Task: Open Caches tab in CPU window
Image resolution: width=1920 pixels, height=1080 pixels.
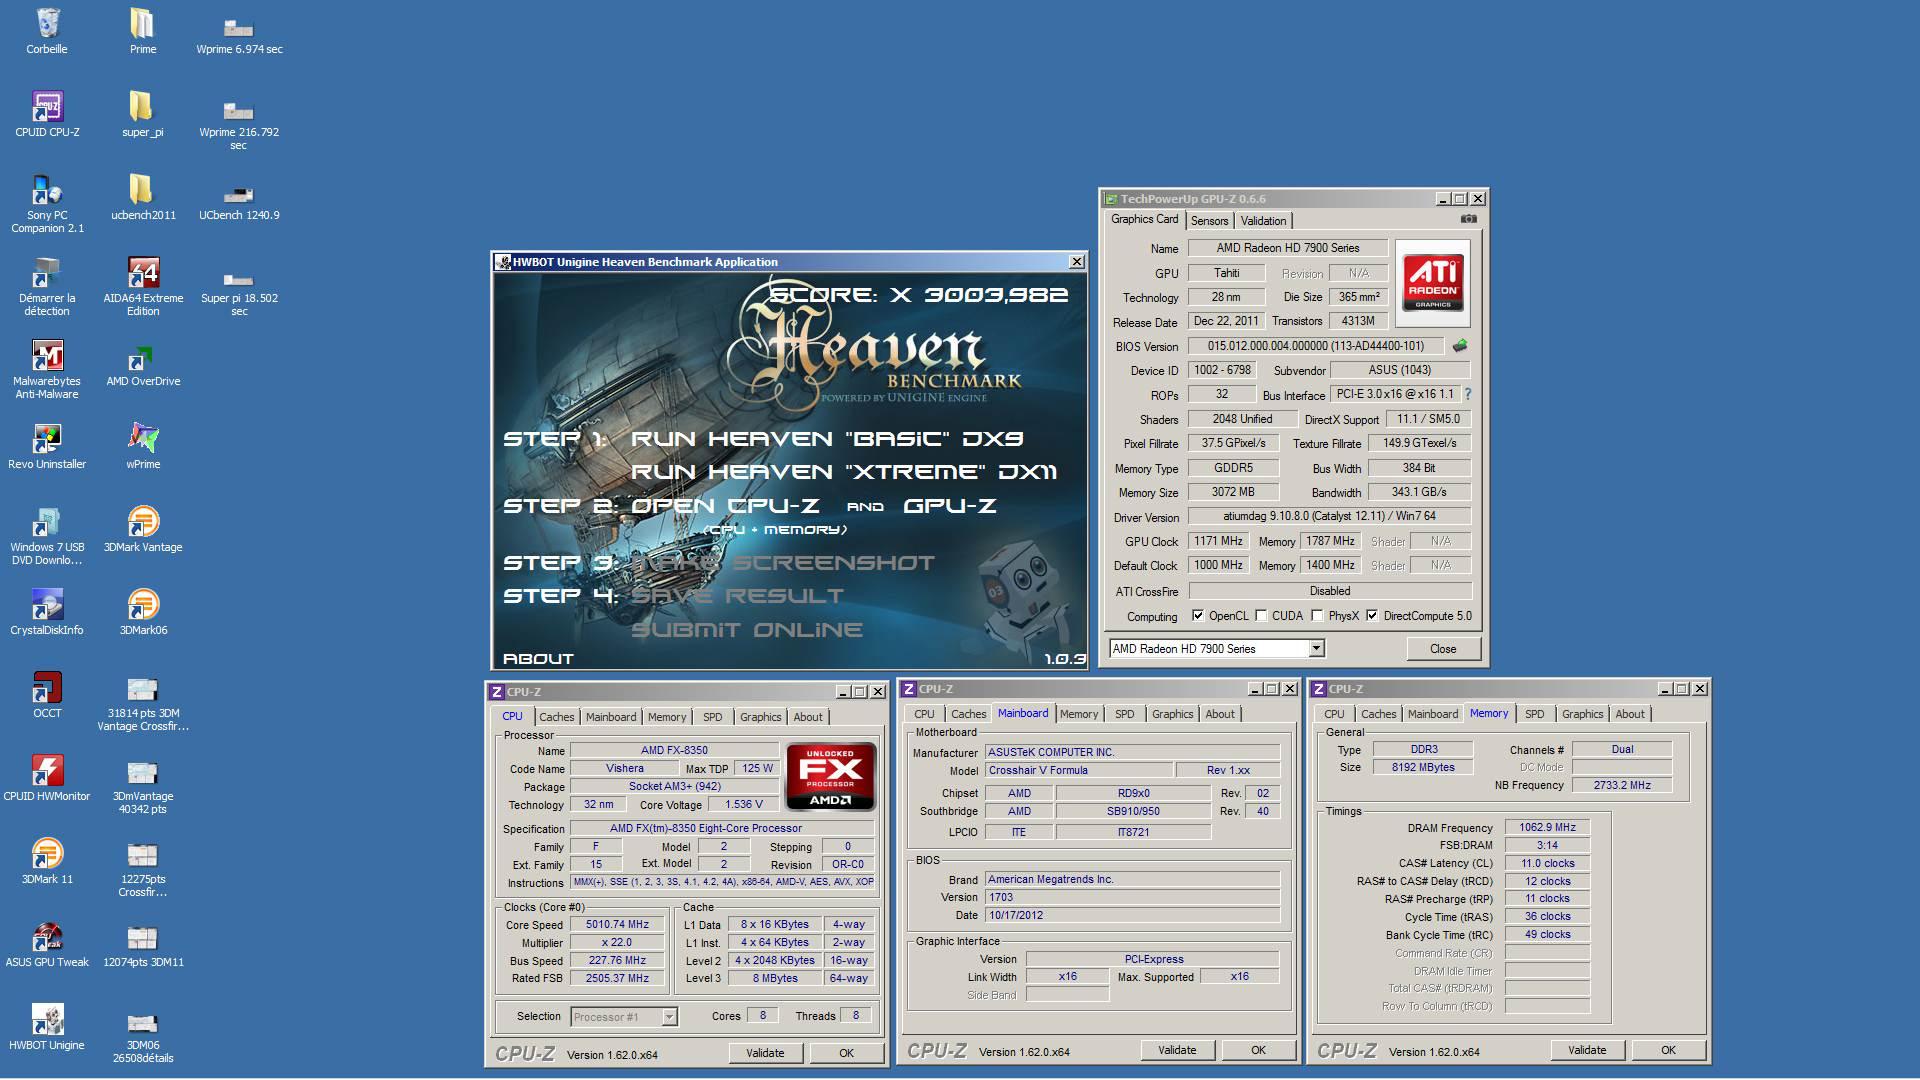Action: coord(557,717)
